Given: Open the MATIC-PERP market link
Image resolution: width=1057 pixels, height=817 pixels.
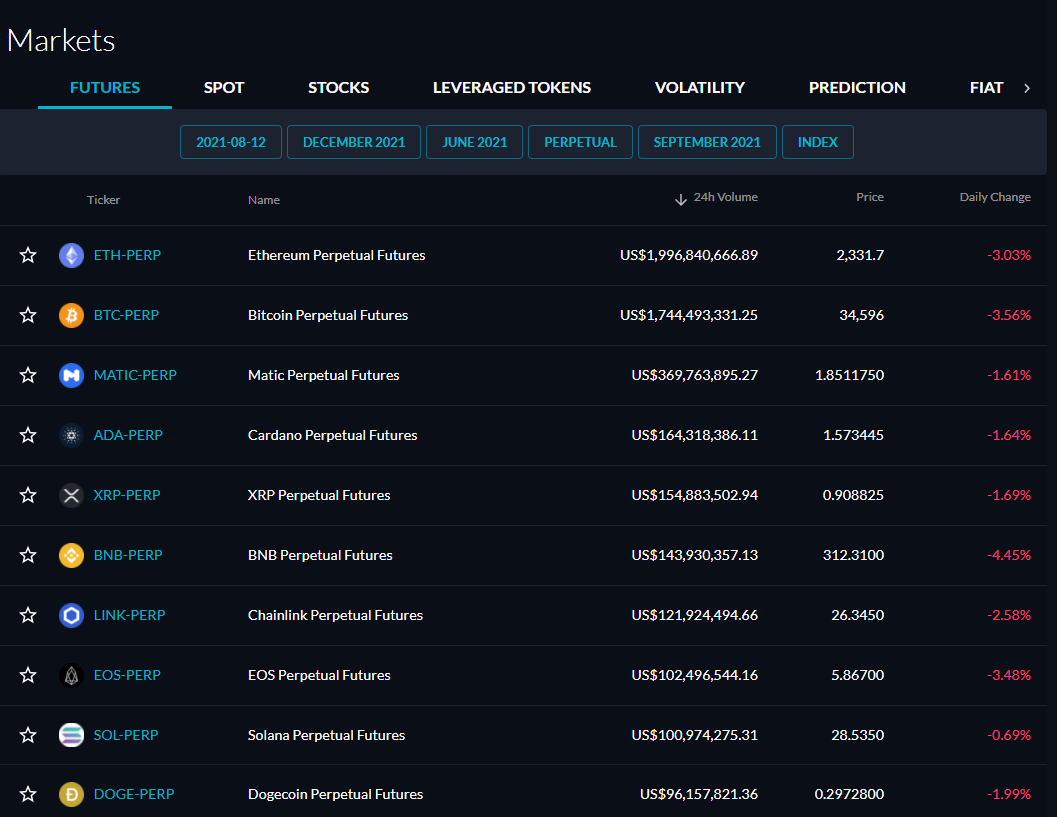Looking at the screenshot, I should pyautogui.click(x=135, y=375).
